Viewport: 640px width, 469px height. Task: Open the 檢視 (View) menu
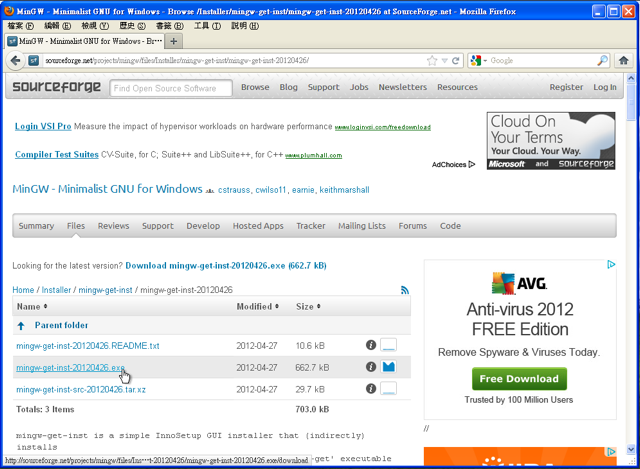click(95, 26)
